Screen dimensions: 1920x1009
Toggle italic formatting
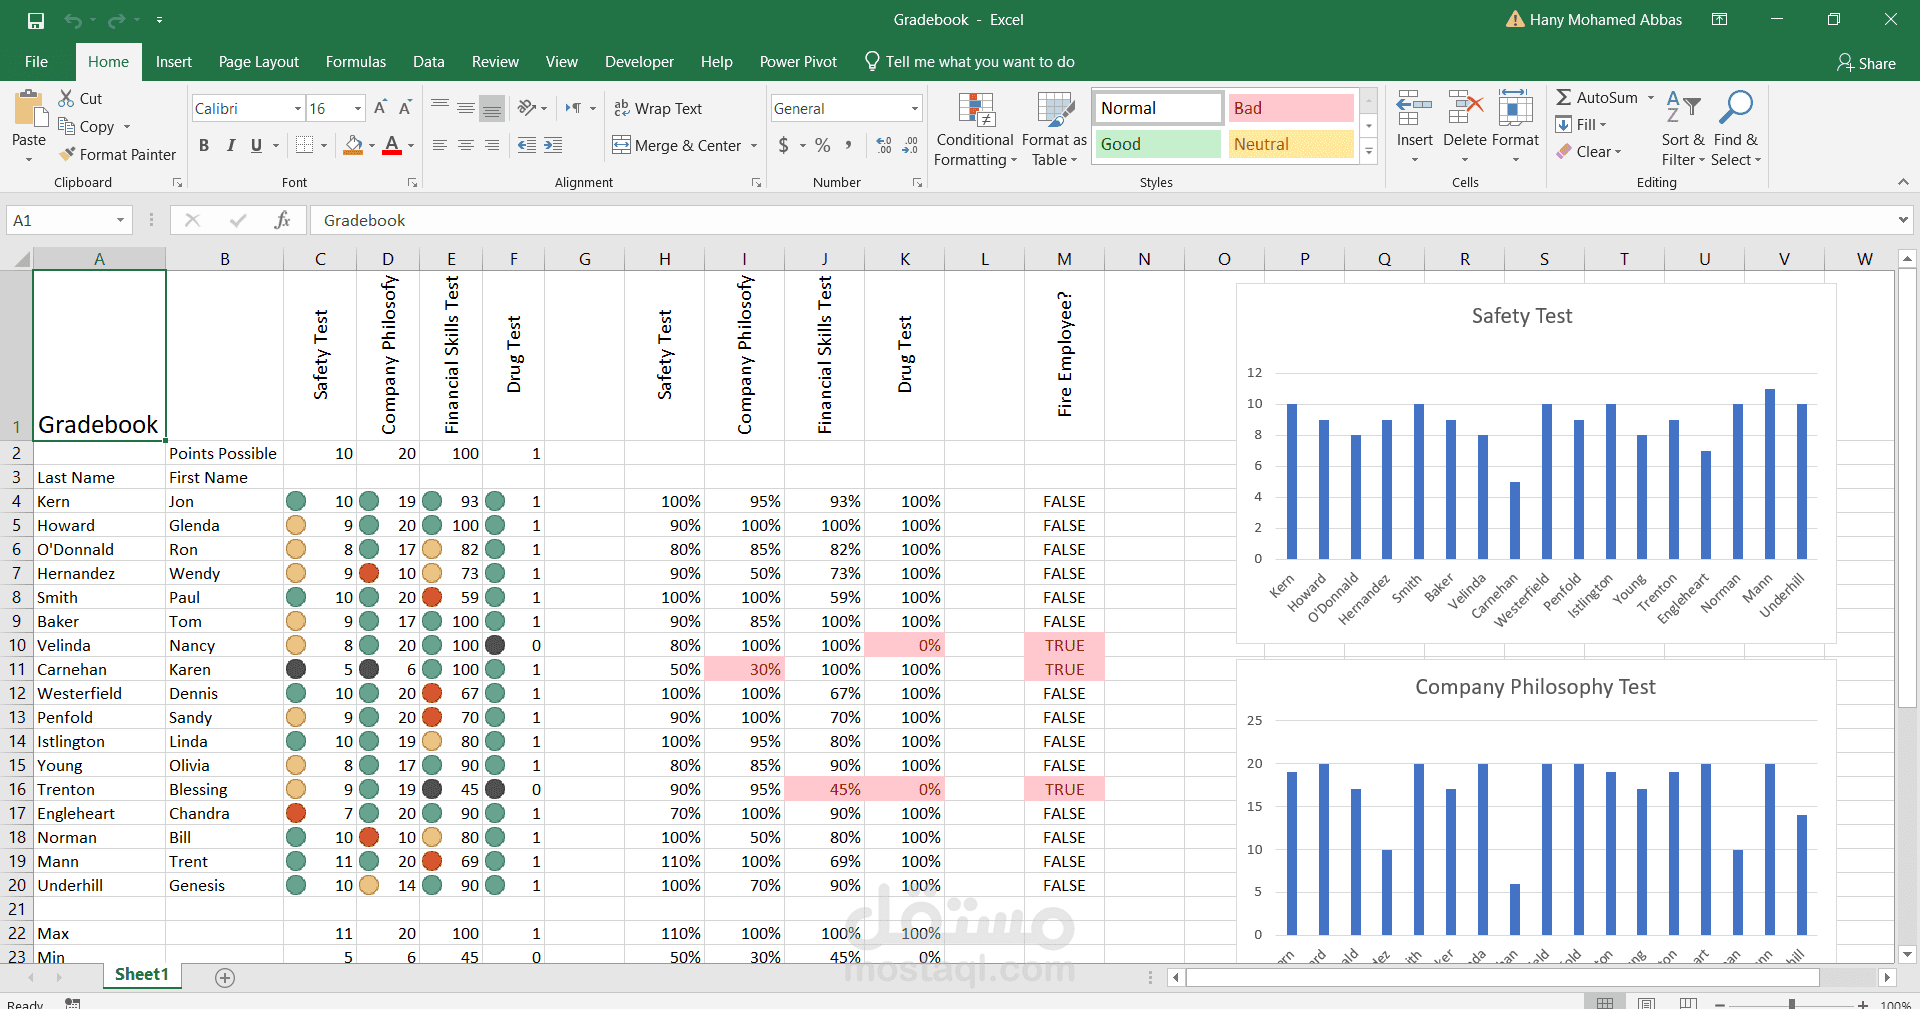point(231,145)
